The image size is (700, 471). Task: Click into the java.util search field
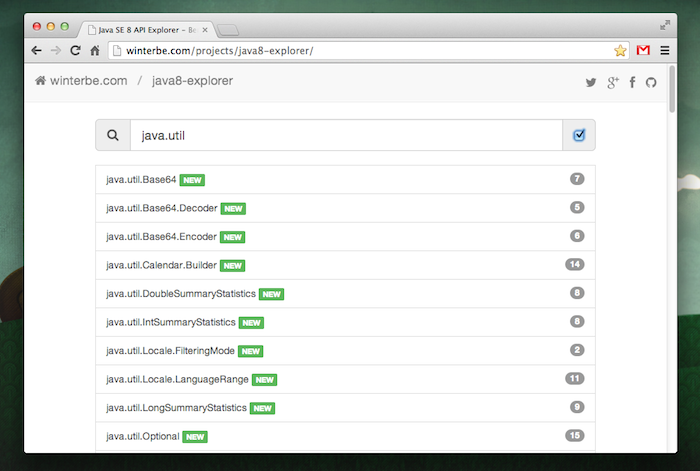pyautogui.click(x=346, y=135)
